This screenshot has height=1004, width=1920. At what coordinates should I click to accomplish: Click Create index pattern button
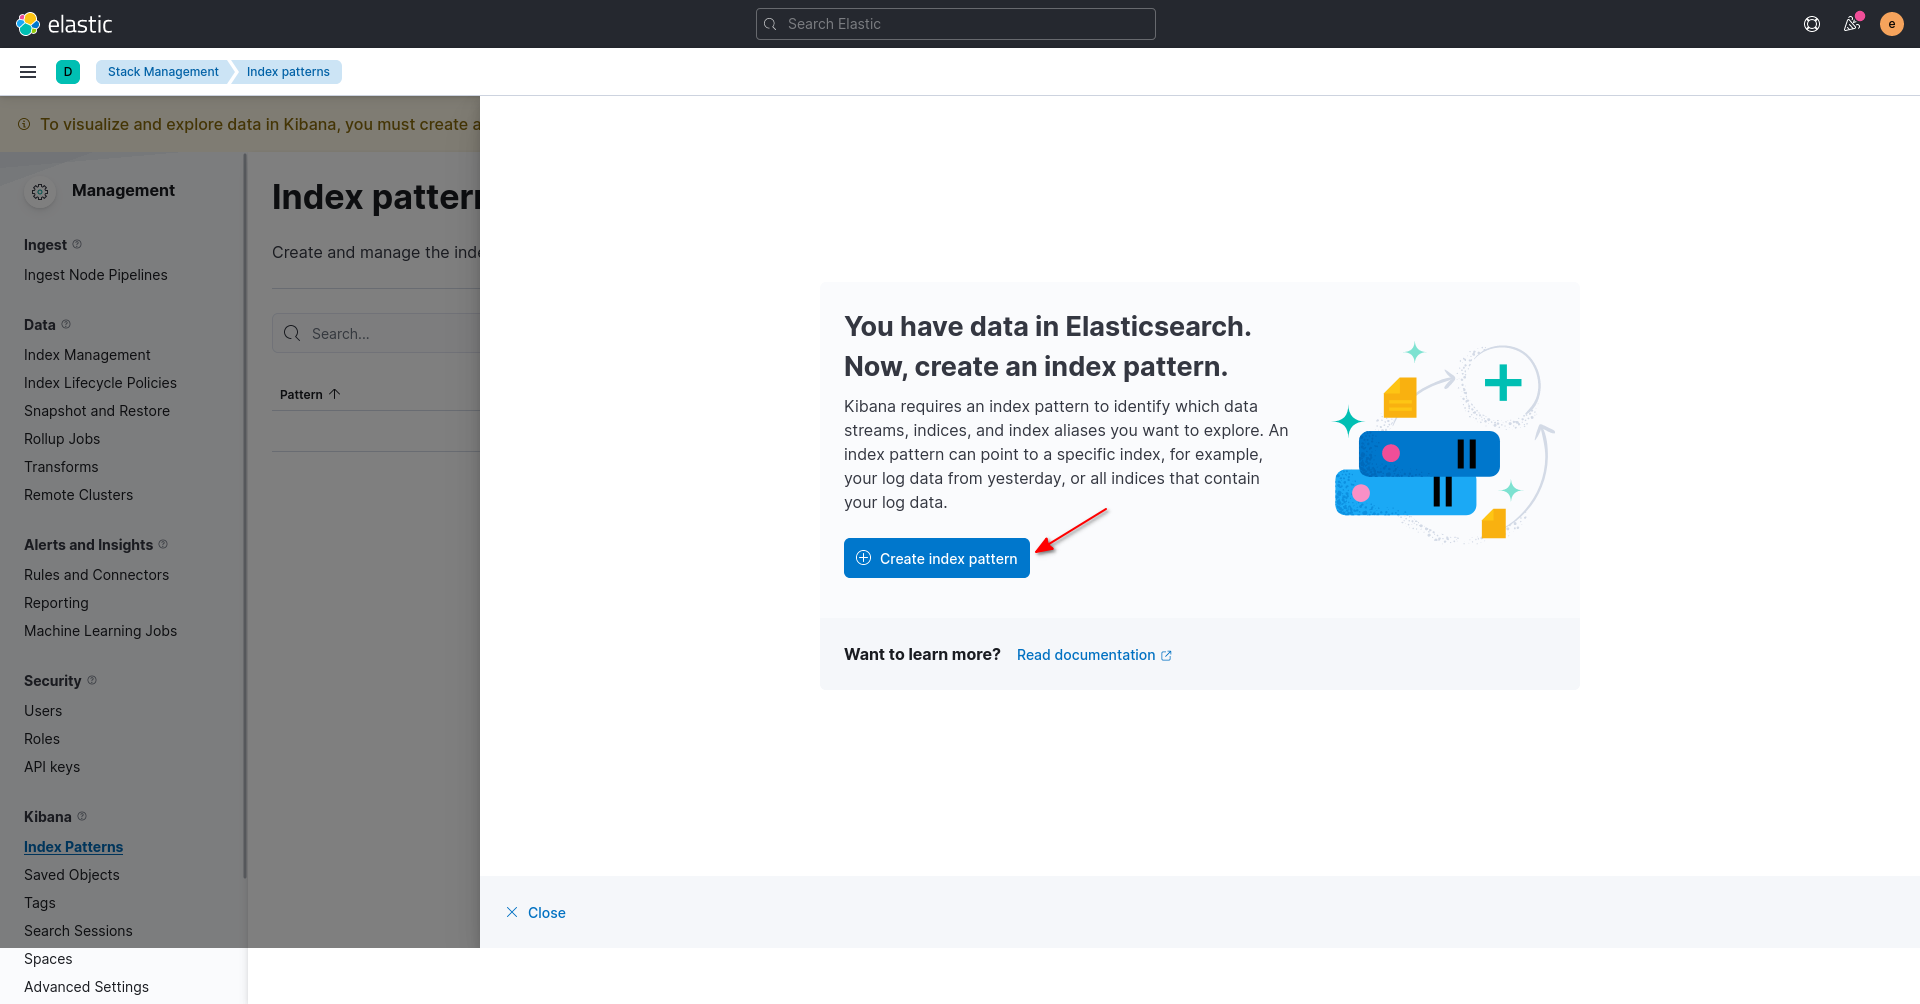(937, 558)
